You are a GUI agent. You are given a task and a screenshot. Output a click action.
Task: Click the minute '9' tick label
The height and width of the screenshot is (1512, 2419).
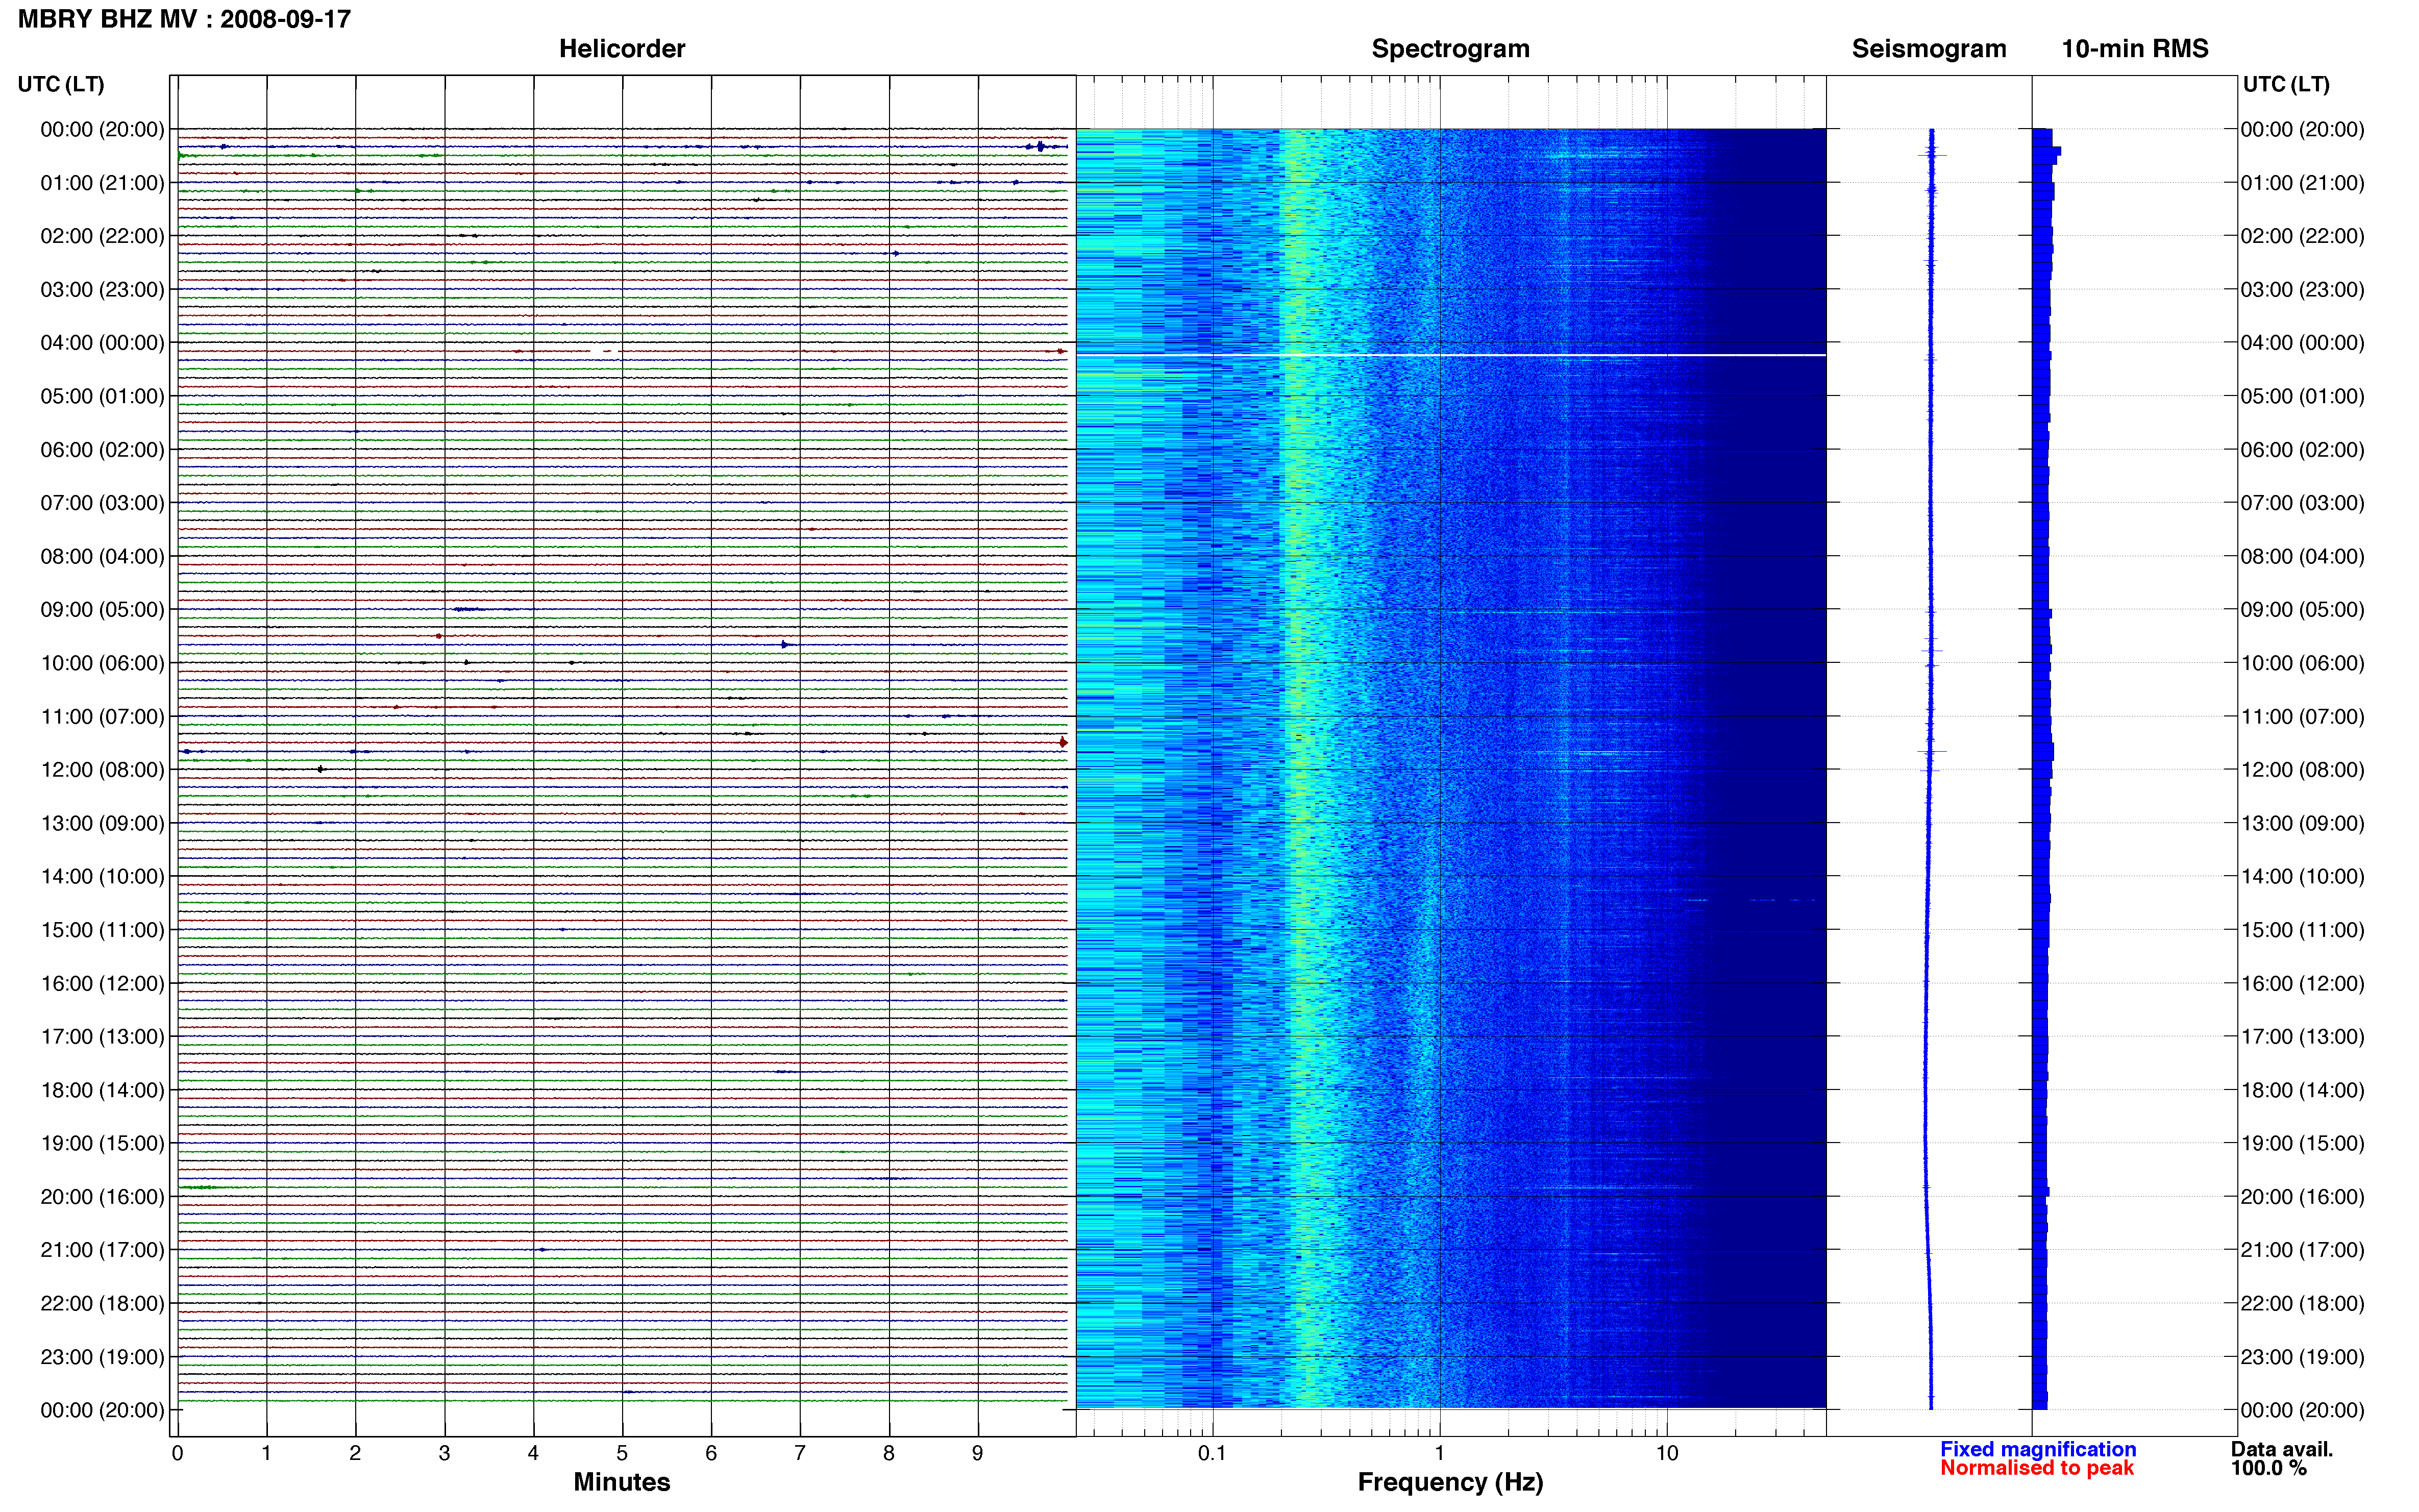click(x=978, y=1453)
